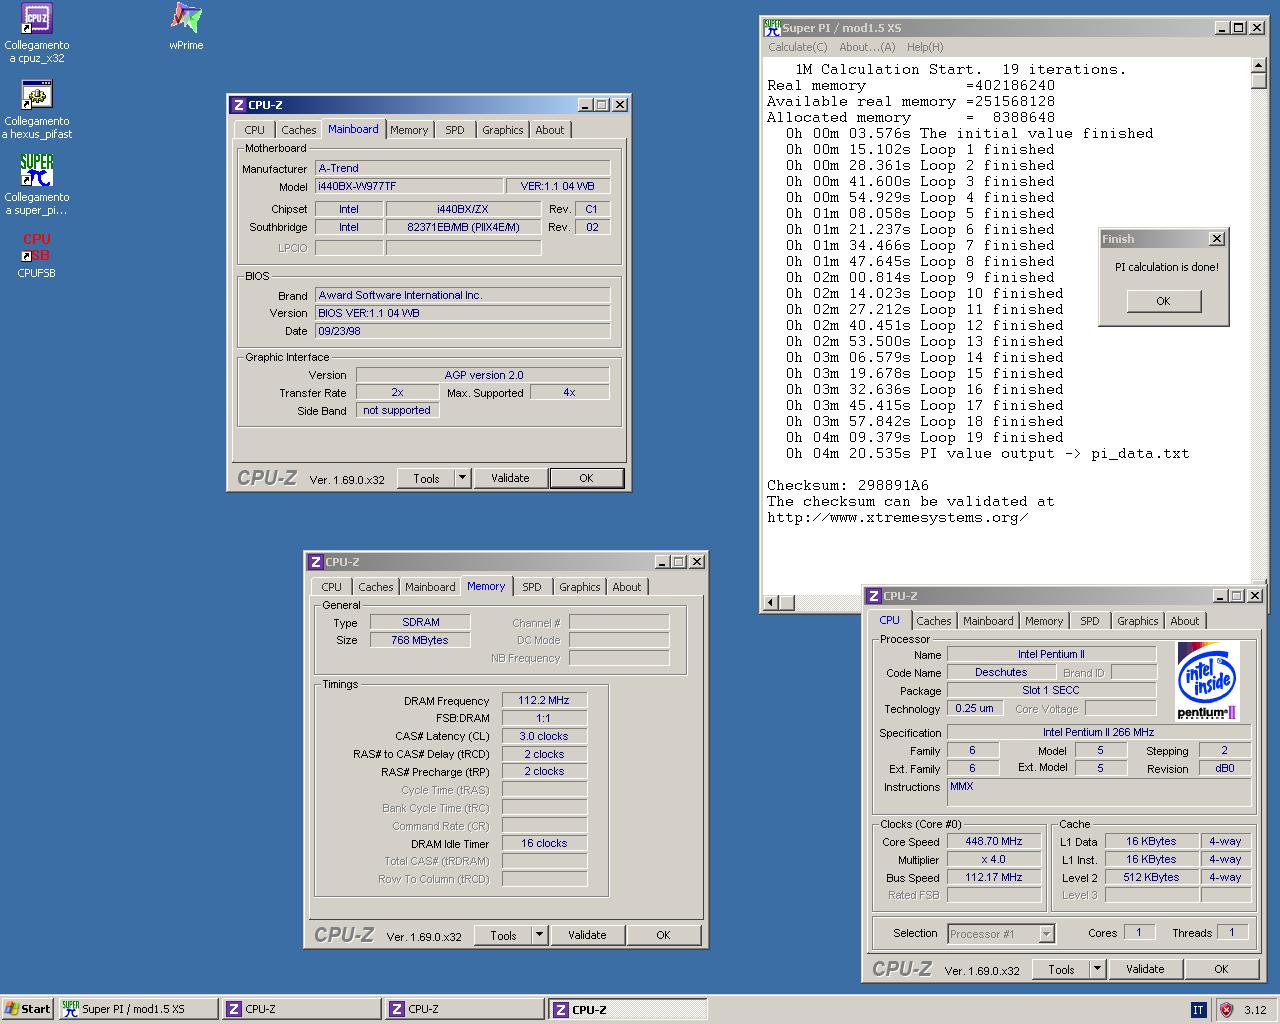Click the Memory Size 768 MBytes value

click(420, 640)
